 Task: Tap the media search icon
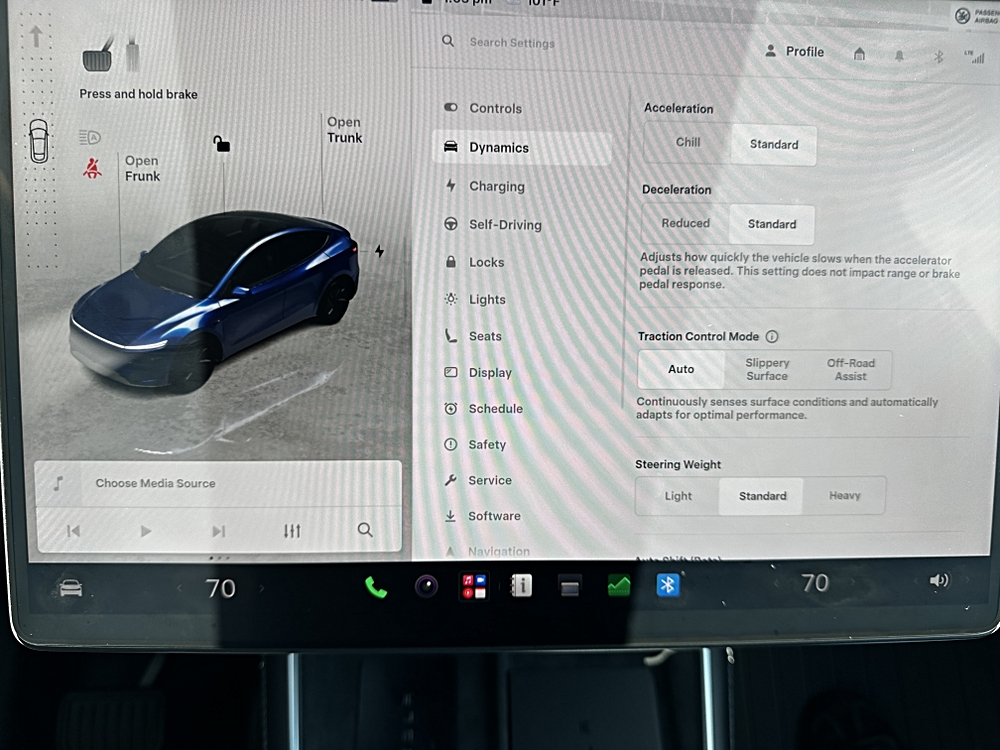coord(365,530)
